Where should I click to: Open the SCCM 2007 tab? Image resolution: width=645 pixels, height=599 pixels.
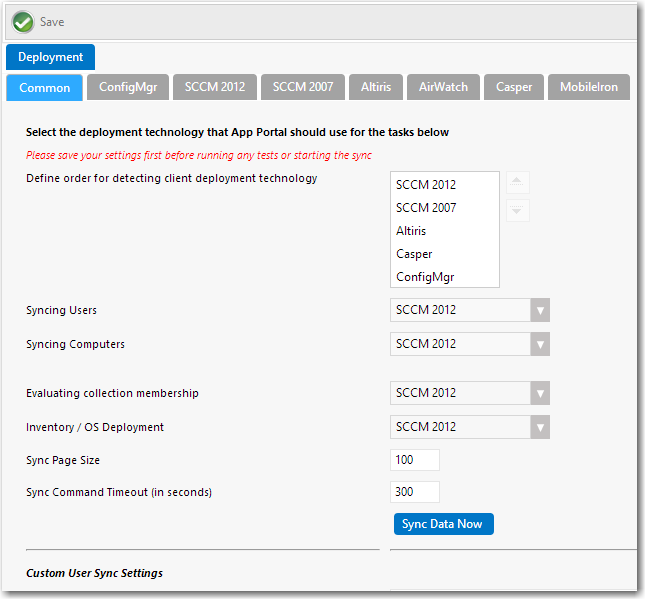coord(303,87)
